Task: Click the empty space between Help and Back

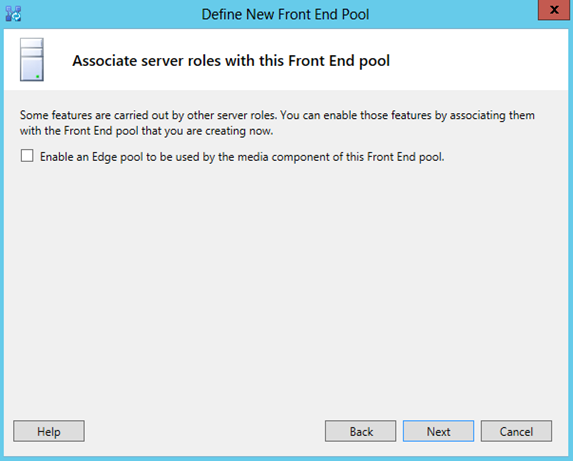Action: (205, 431)
